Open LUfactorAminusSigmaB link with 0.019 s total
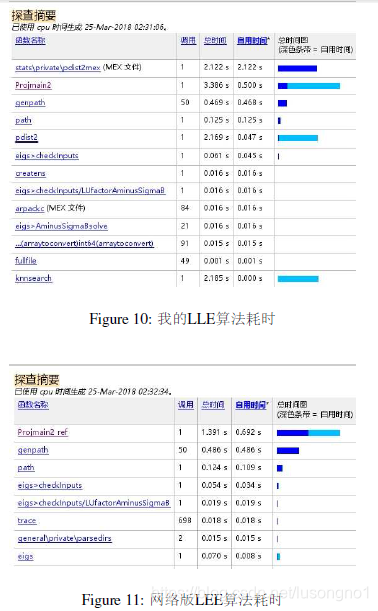This screenshot has width=378, height=611. click(94, 503)
